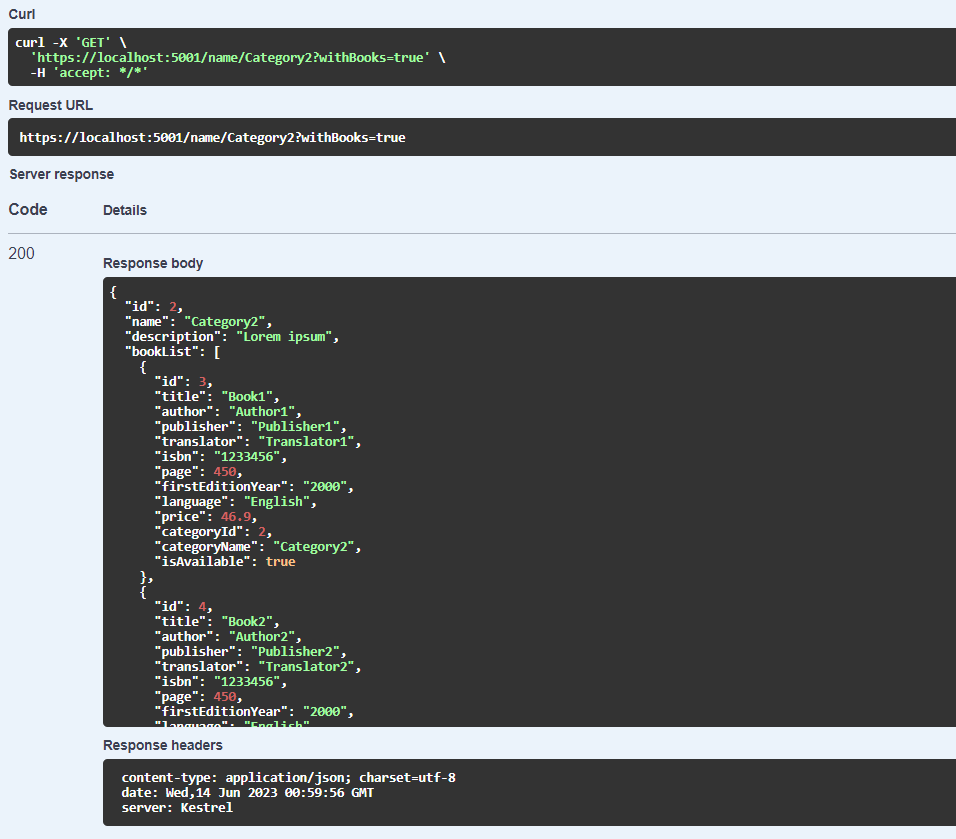
Task: Click the top-level "id": 2 line
Action: point(154,307)
